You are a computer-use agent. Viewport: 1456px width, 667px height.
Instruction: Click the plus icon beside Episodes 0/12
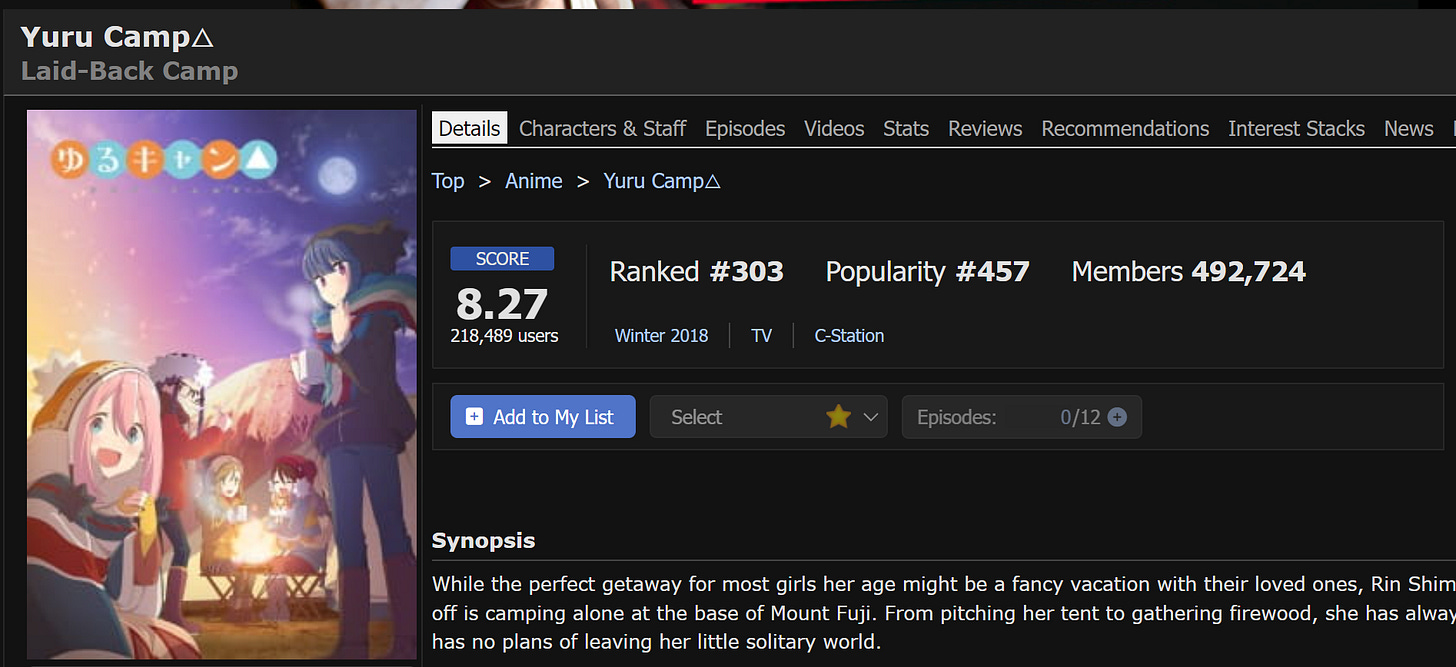pyautogui.click(x=1117, y=417)
